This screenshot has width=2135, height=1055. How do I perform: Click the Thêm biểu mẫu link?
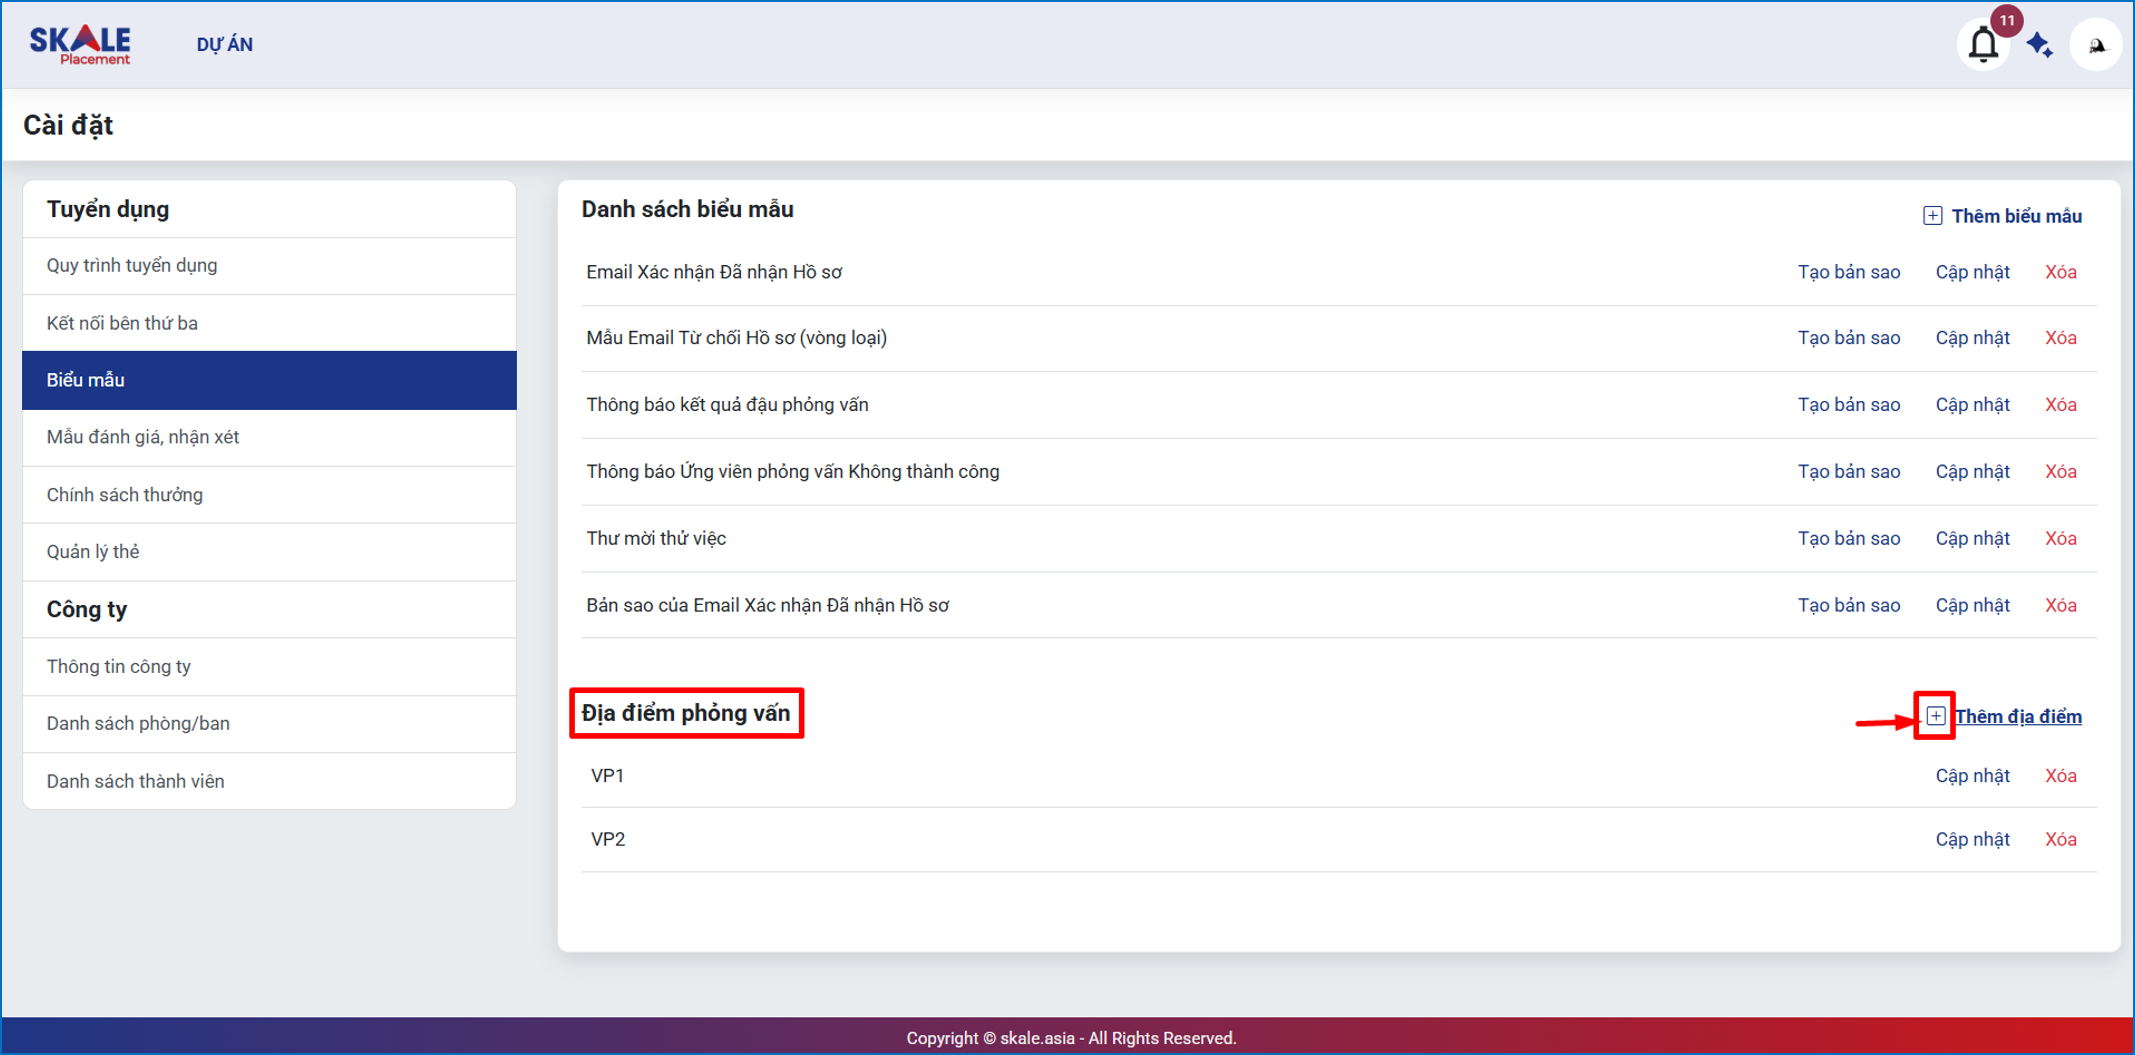[2016, 216]
